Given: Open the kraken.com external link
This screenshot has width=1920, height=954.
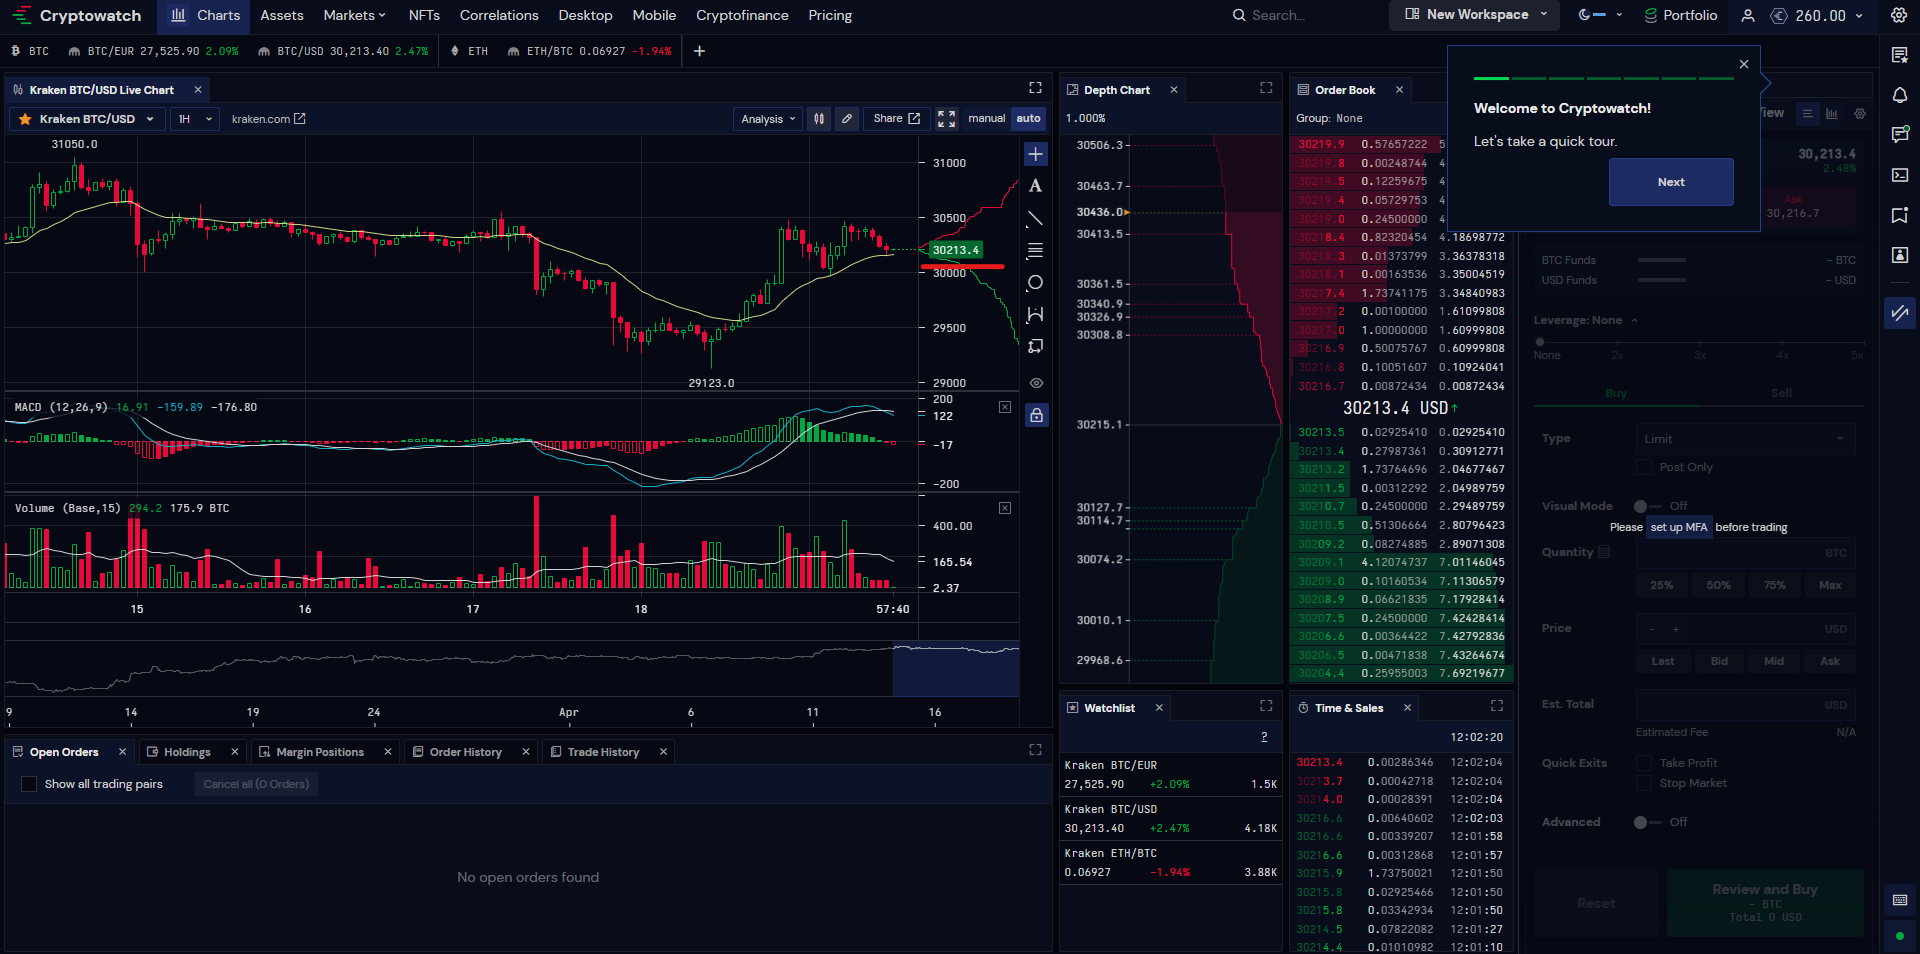Looking at the screenshot, I should tap(268, 119).
